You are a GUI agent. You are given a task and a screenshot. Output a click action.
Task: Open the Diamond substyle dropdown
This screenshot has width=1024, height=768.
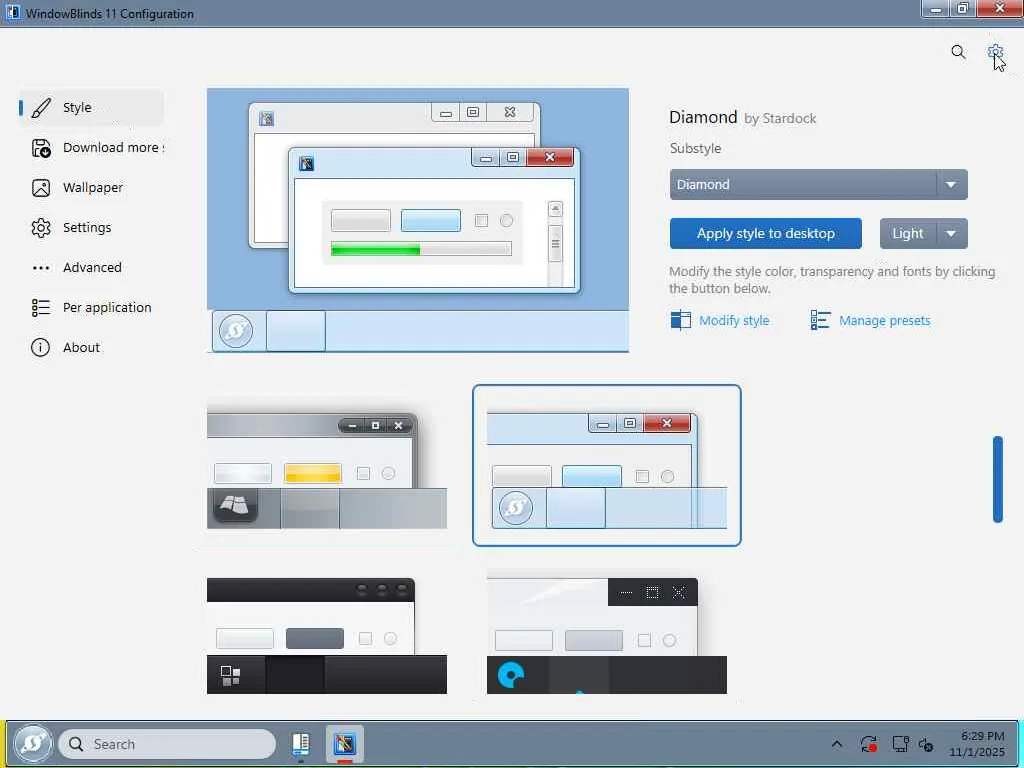click(818, 185)
